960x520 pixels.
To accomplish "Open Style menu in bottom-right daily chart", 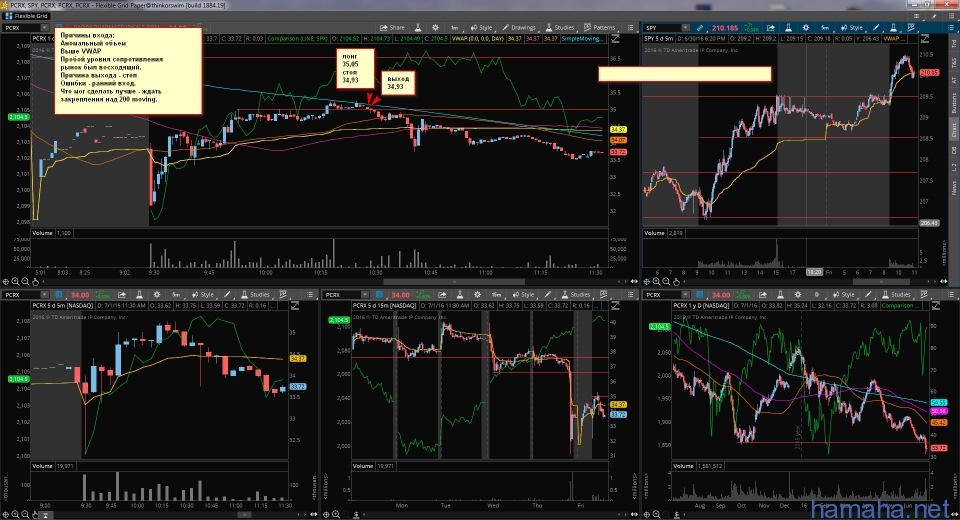I will click(x=844, y=295).
